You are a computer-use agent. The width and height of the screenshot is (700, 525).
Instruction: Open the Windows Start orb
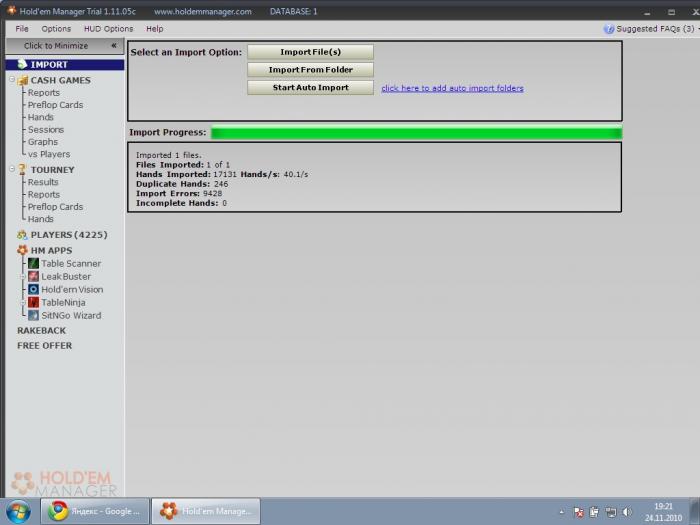(18, 512)
